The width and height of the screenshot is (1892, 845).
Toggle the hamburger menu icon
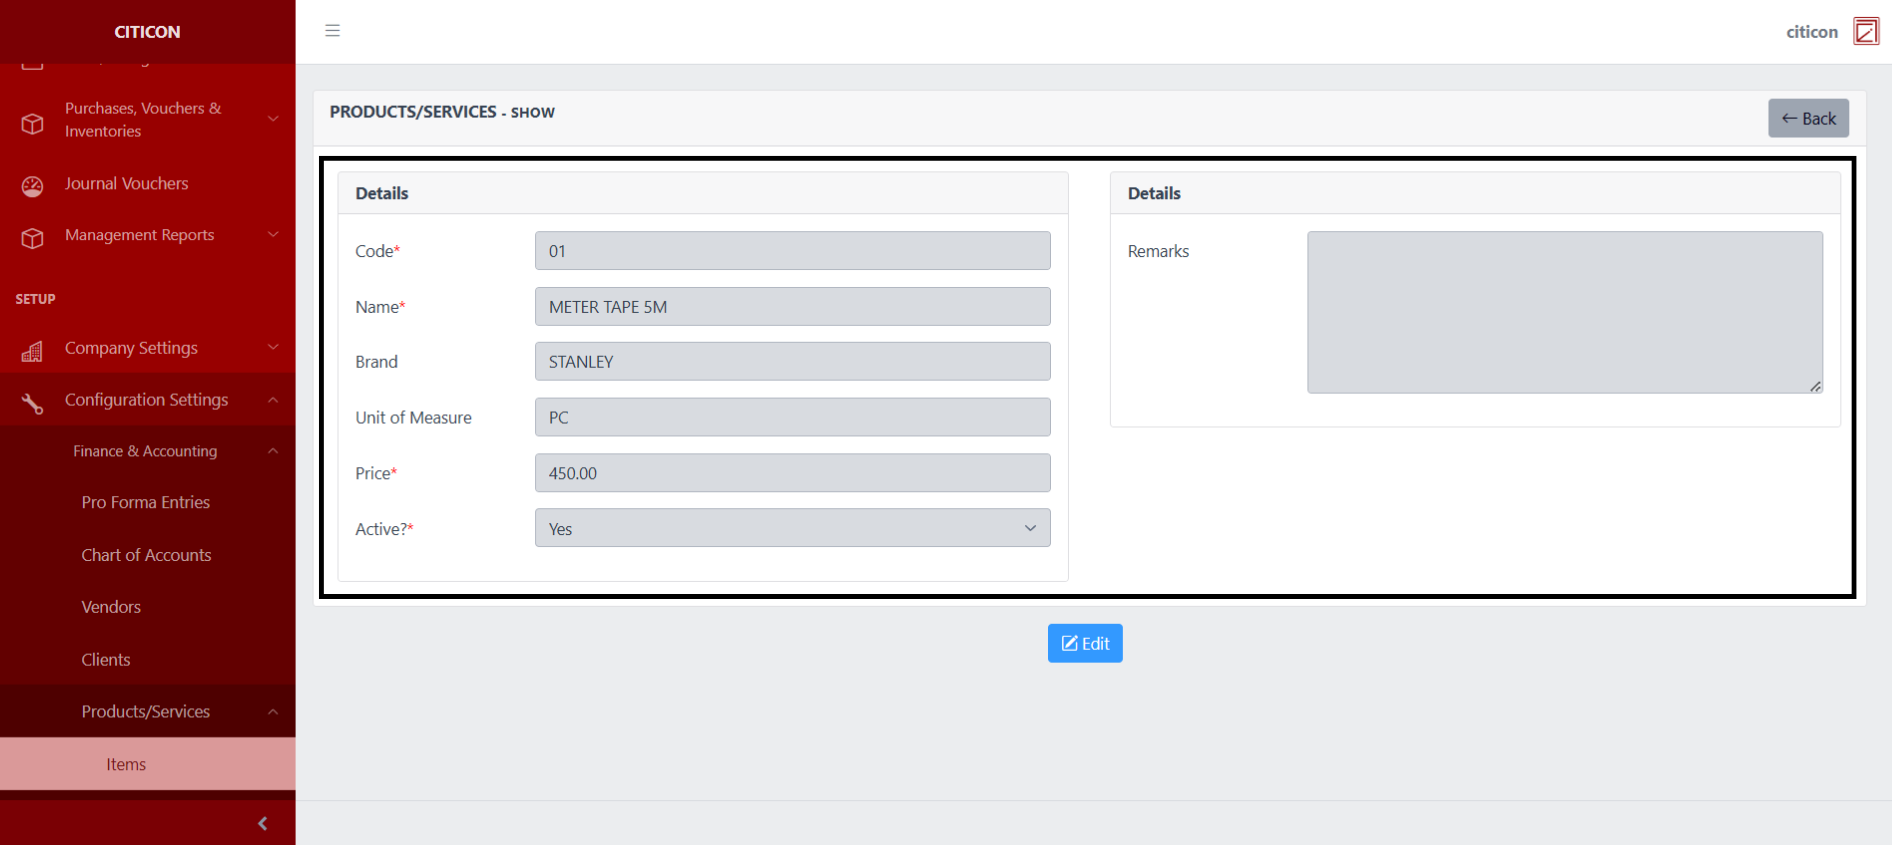coord(333,31)
